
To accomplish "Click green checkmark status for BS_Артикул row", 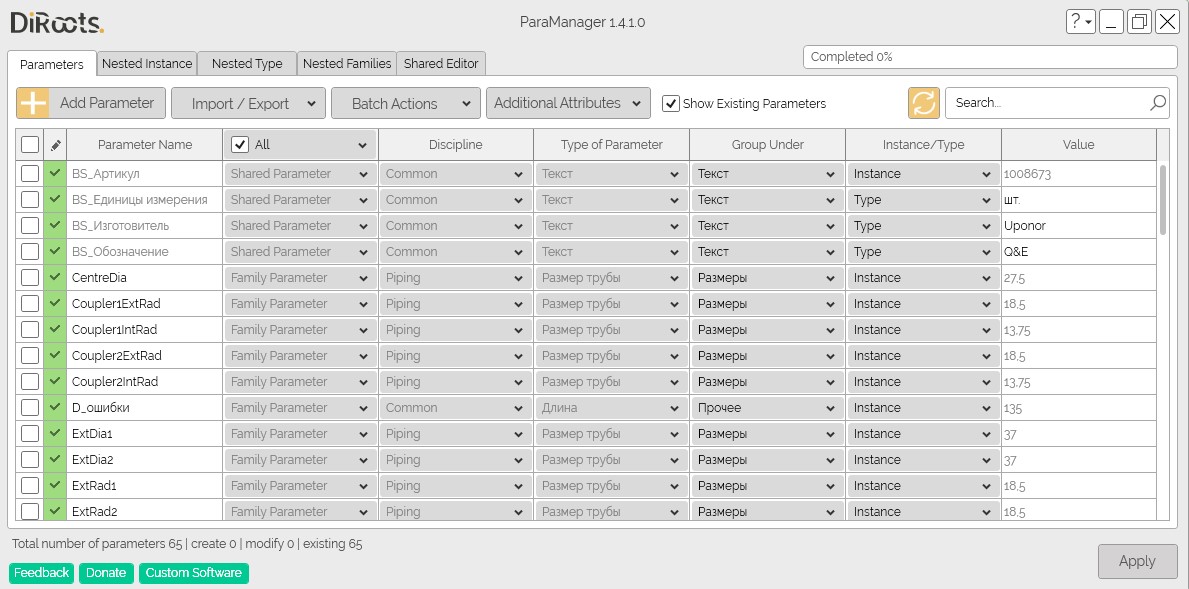I will pos(55,174).
